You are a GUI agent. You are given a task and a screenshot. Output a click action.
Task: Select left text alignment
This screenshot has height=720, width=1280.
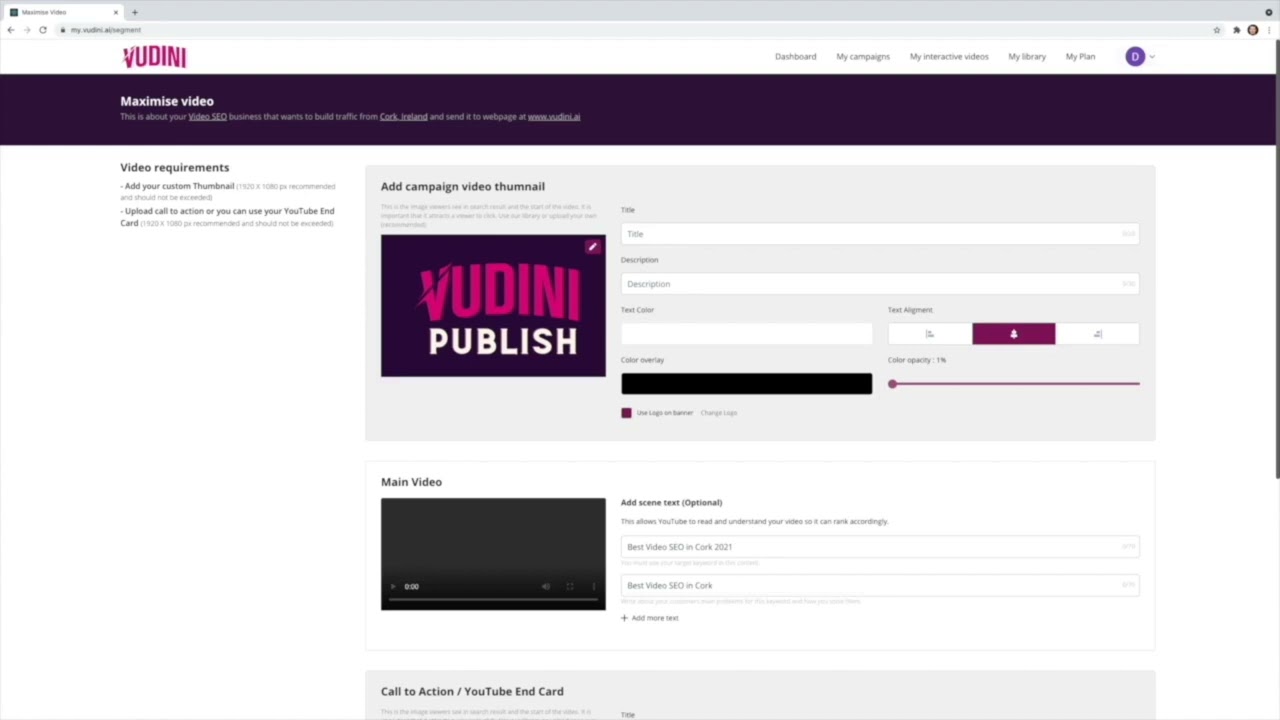[929, 334]
